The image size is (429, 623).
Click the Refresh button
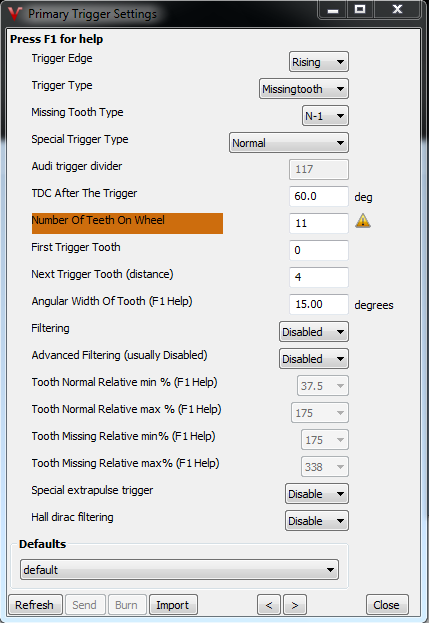[x=35, y=605]
